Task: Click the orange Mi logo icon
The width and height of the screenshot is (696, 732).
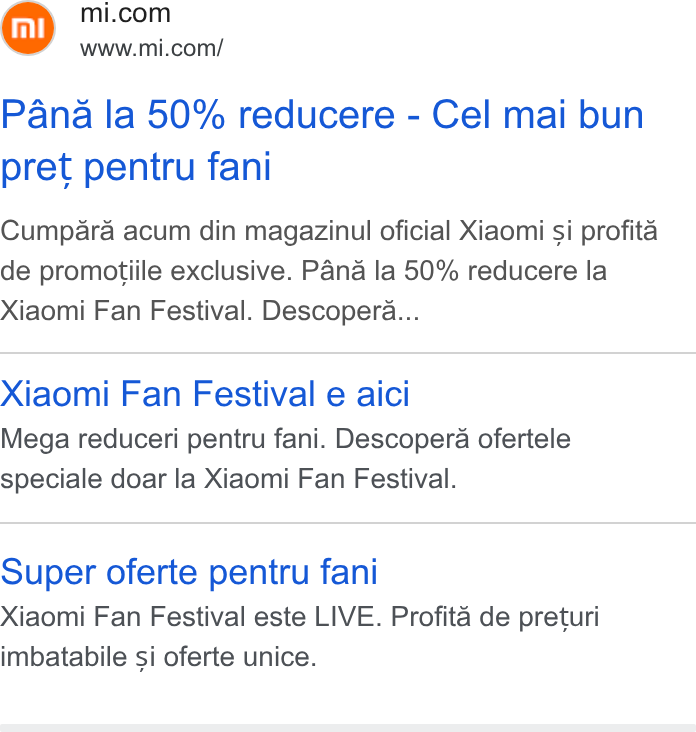Action: point(28,28)
